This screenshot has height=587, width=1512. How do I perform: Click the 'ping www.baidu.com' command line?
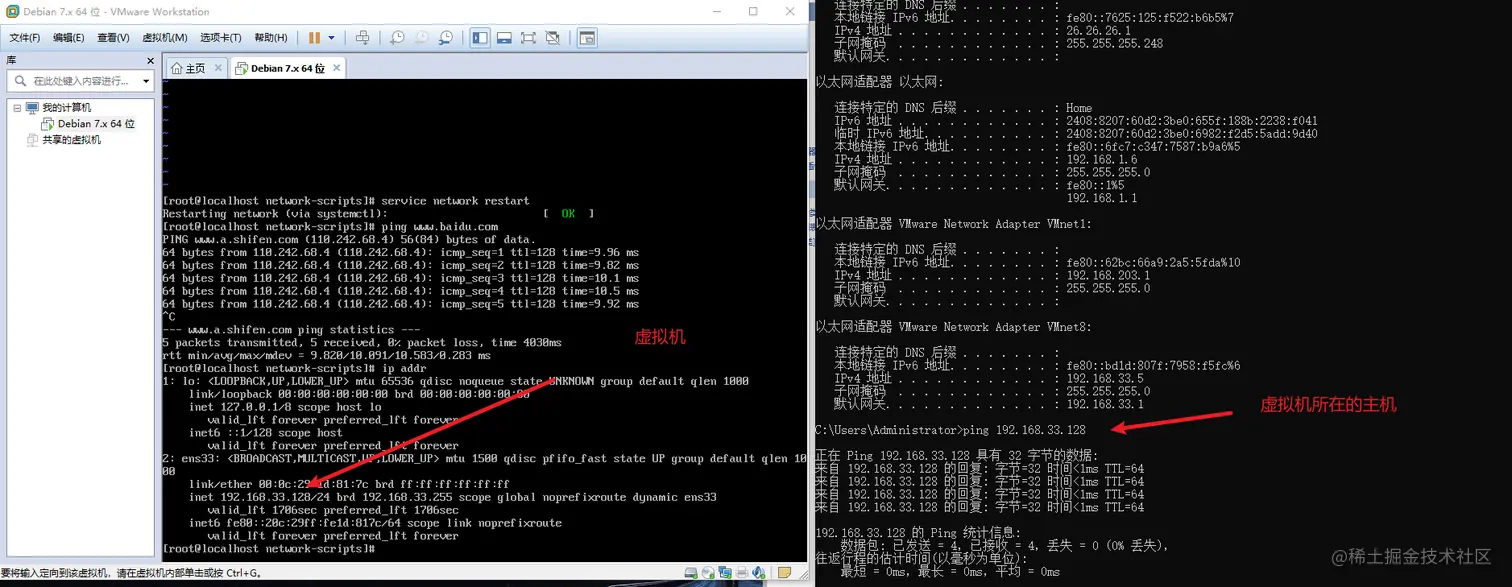[330, 227]
